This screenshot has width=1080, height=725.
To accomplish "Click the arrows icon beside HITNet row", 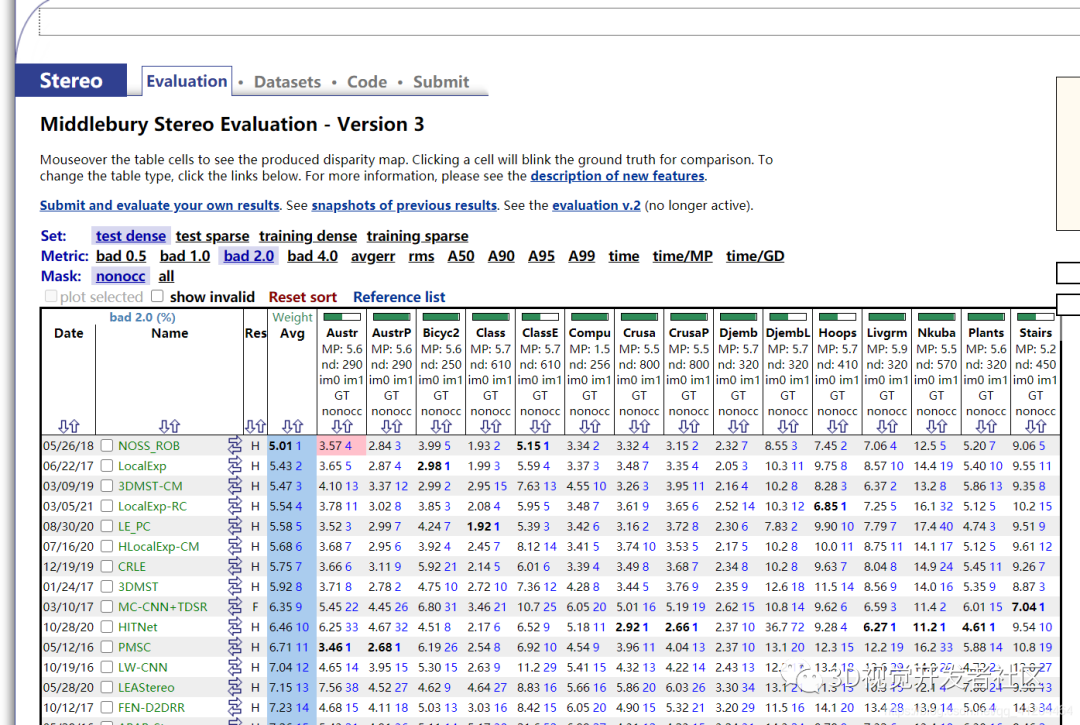I will click(x=236, y=627).
